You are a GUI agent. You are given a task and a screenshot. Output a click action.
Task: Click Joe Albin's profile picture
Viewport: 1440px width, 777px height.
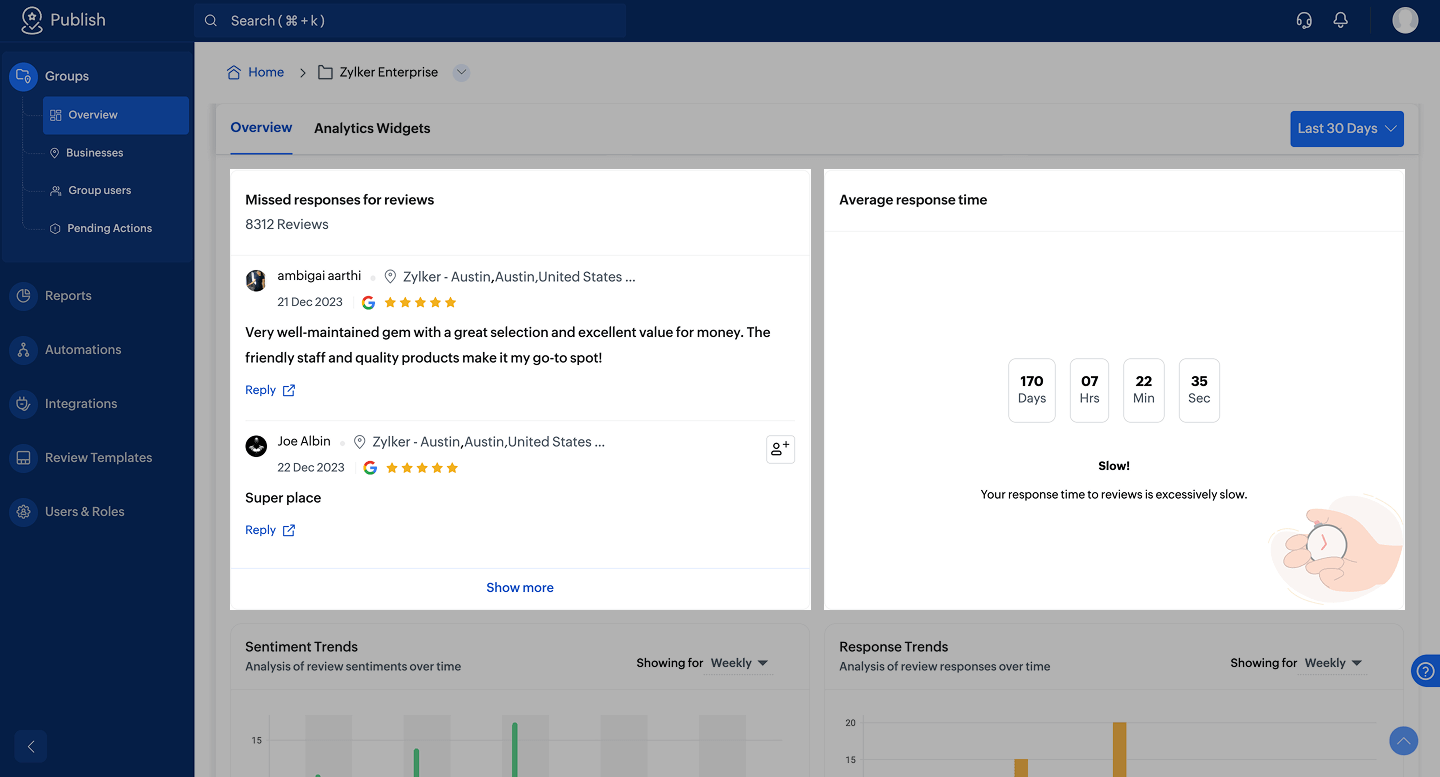[256, 445]
